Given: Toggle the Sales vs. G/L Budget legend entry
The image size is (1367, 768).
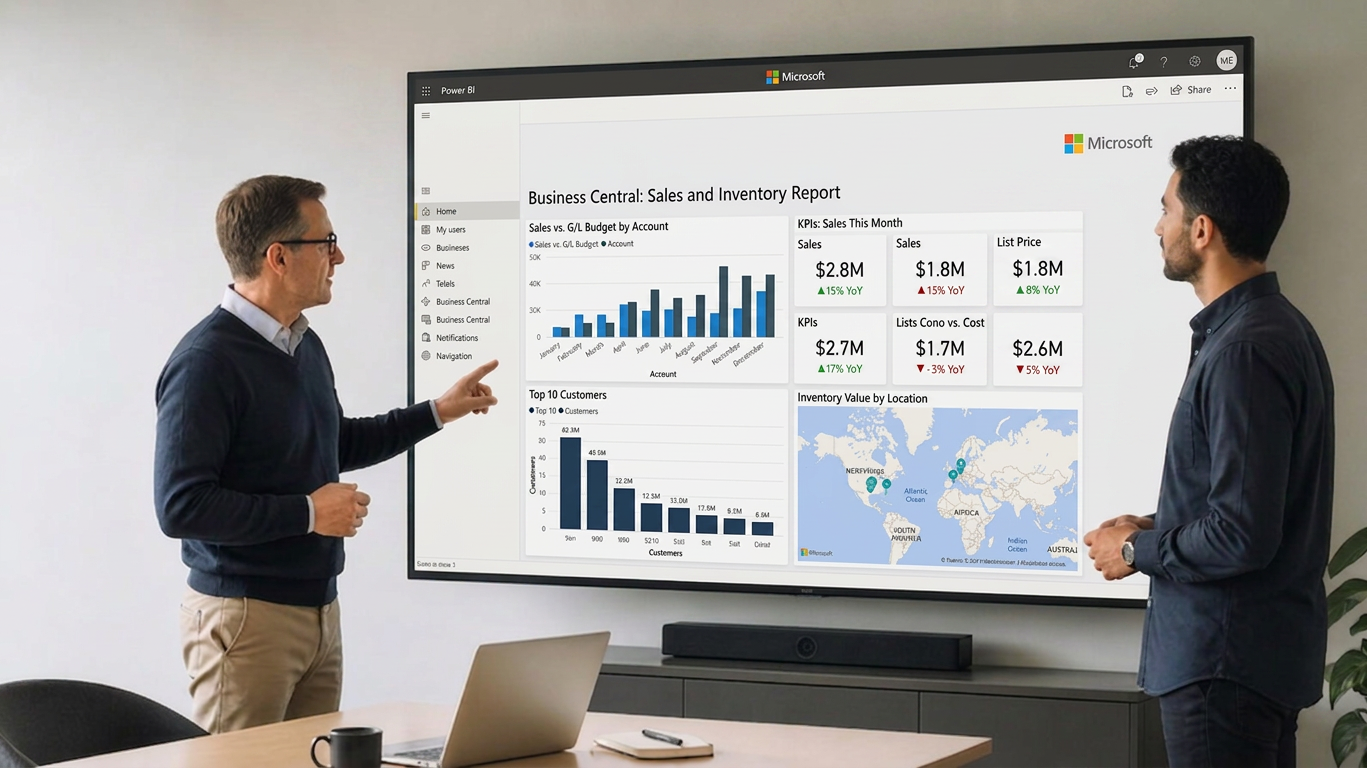Looking at the screenshot, I should 564,244.
